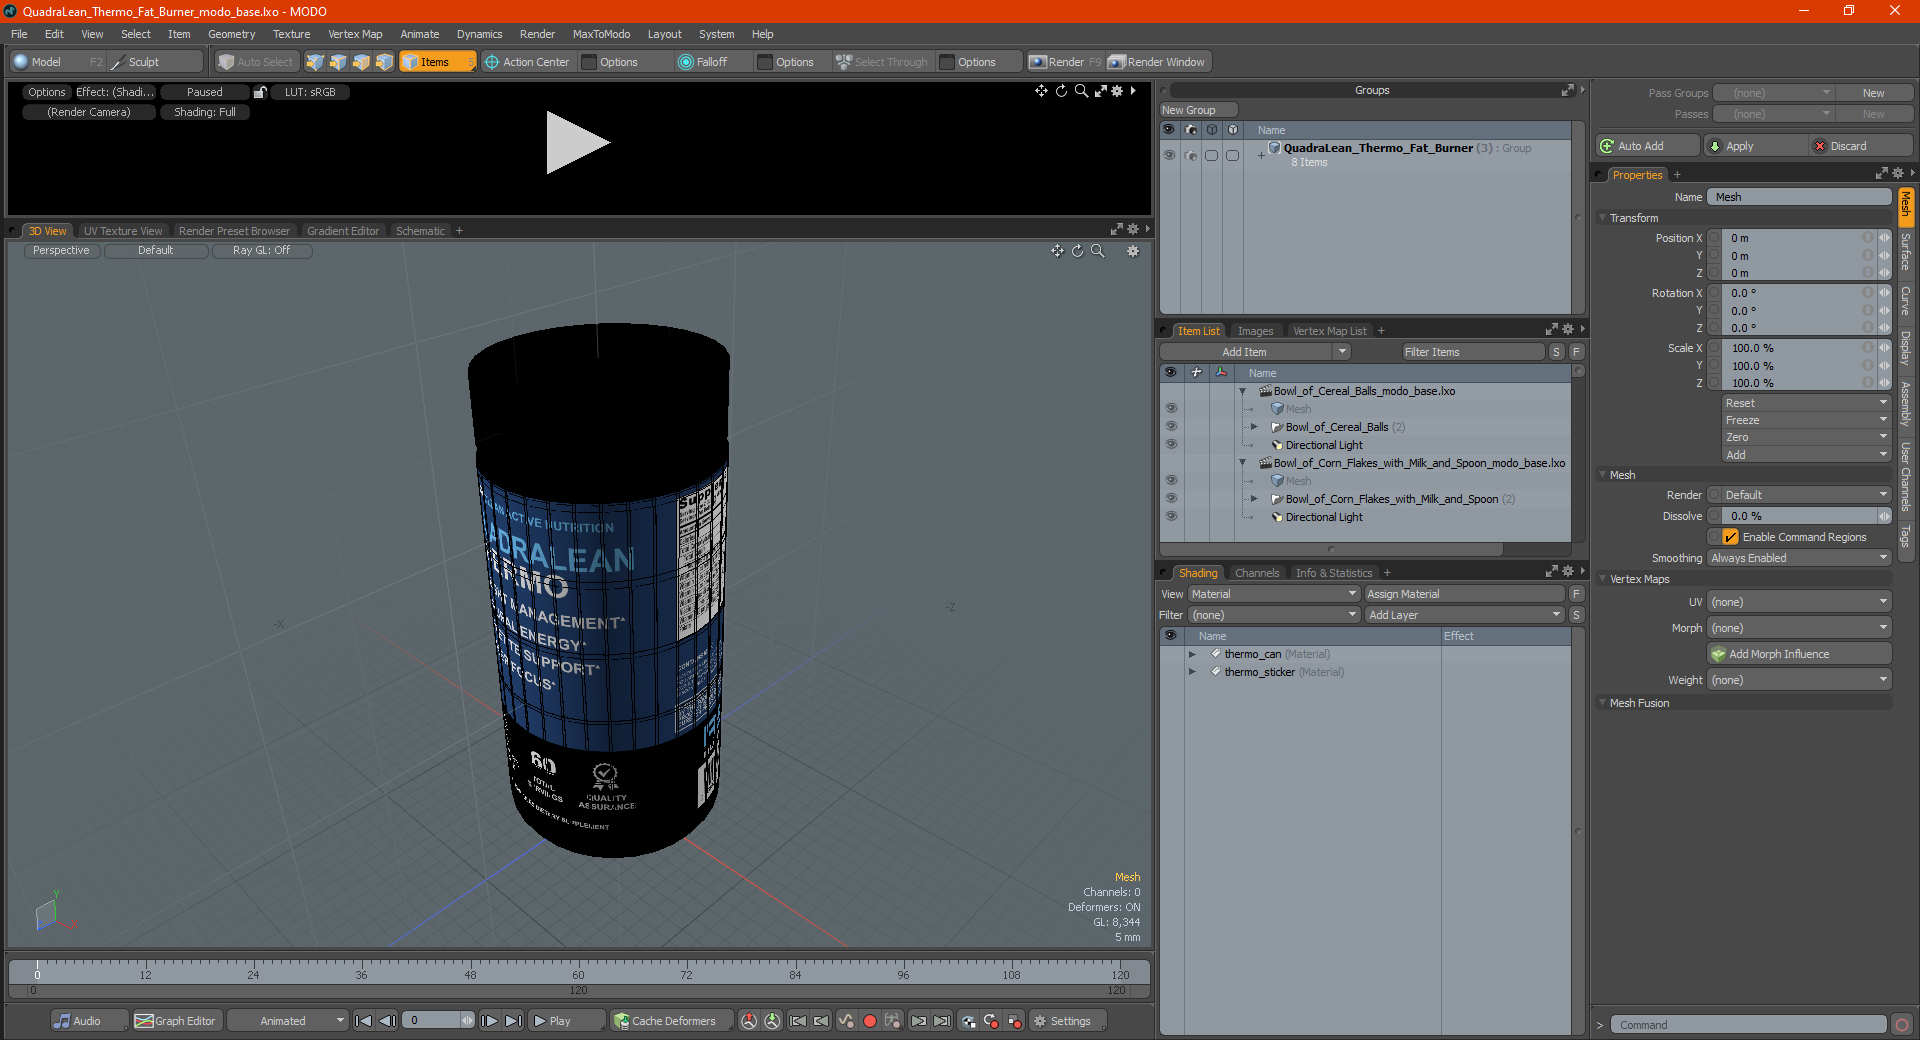
Task: Open View Material dropdown in Shading
Action: [1273, 594]
